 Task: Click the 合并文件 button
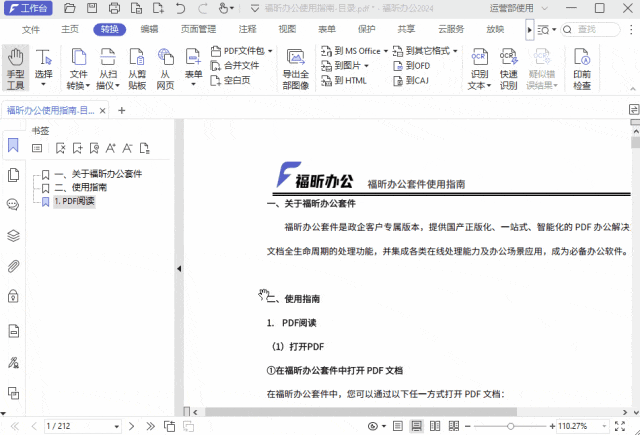235,65
